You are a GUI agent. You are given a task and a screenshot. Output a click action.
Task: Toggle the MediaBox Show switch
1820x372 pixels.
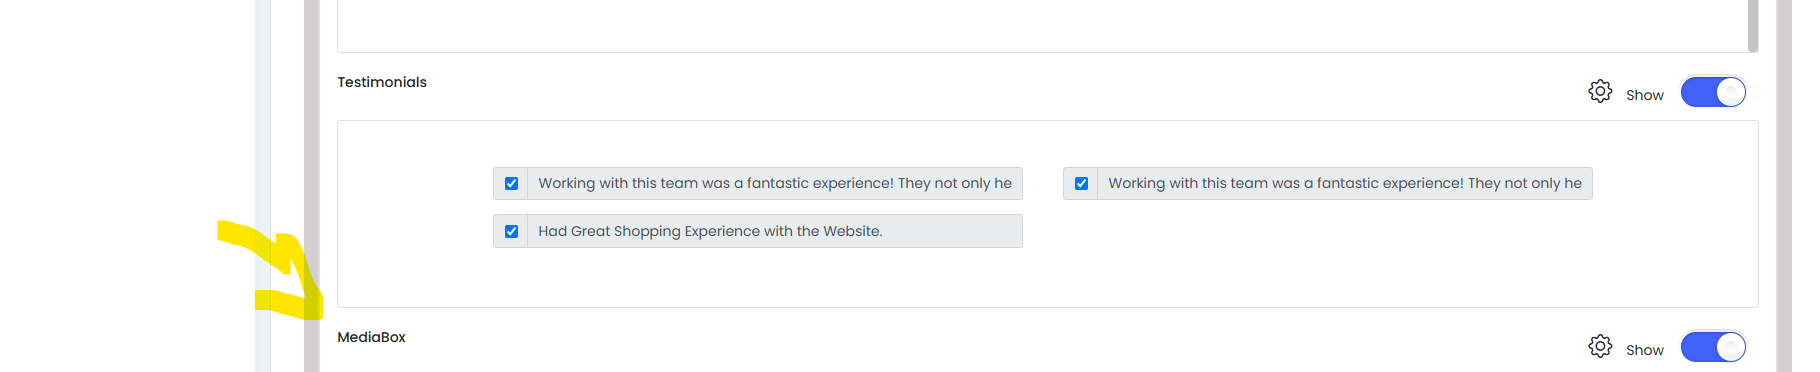click(1713, 347)
